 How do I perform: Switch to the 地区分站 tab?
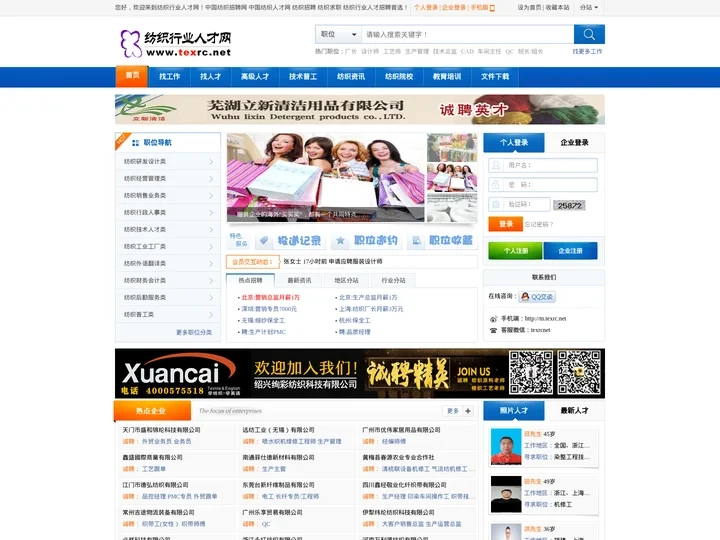pos(346,280)
